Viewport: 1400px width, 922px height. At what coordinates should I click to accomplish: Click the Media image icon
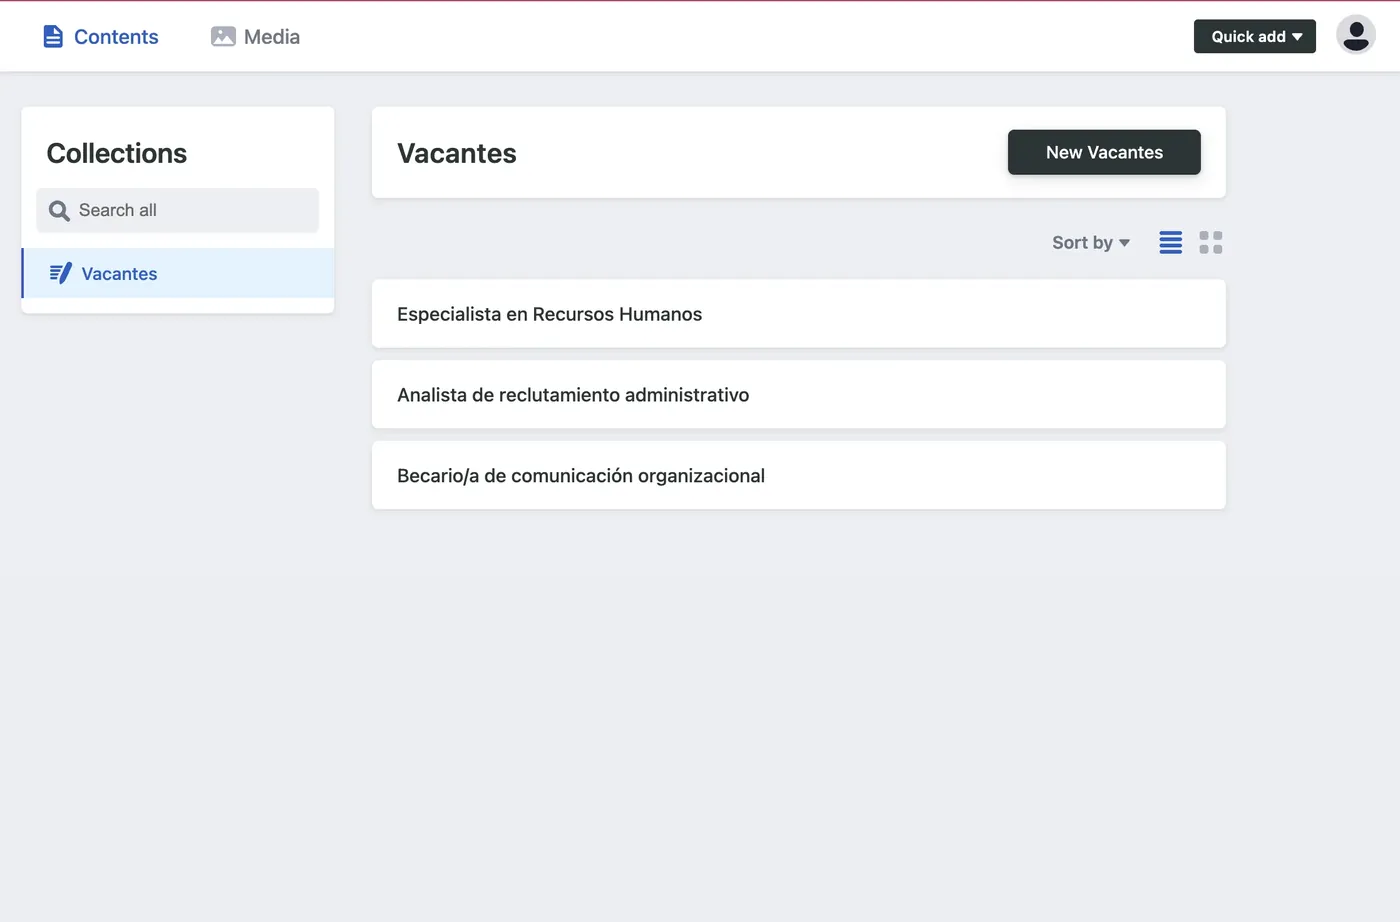point(221,36)
